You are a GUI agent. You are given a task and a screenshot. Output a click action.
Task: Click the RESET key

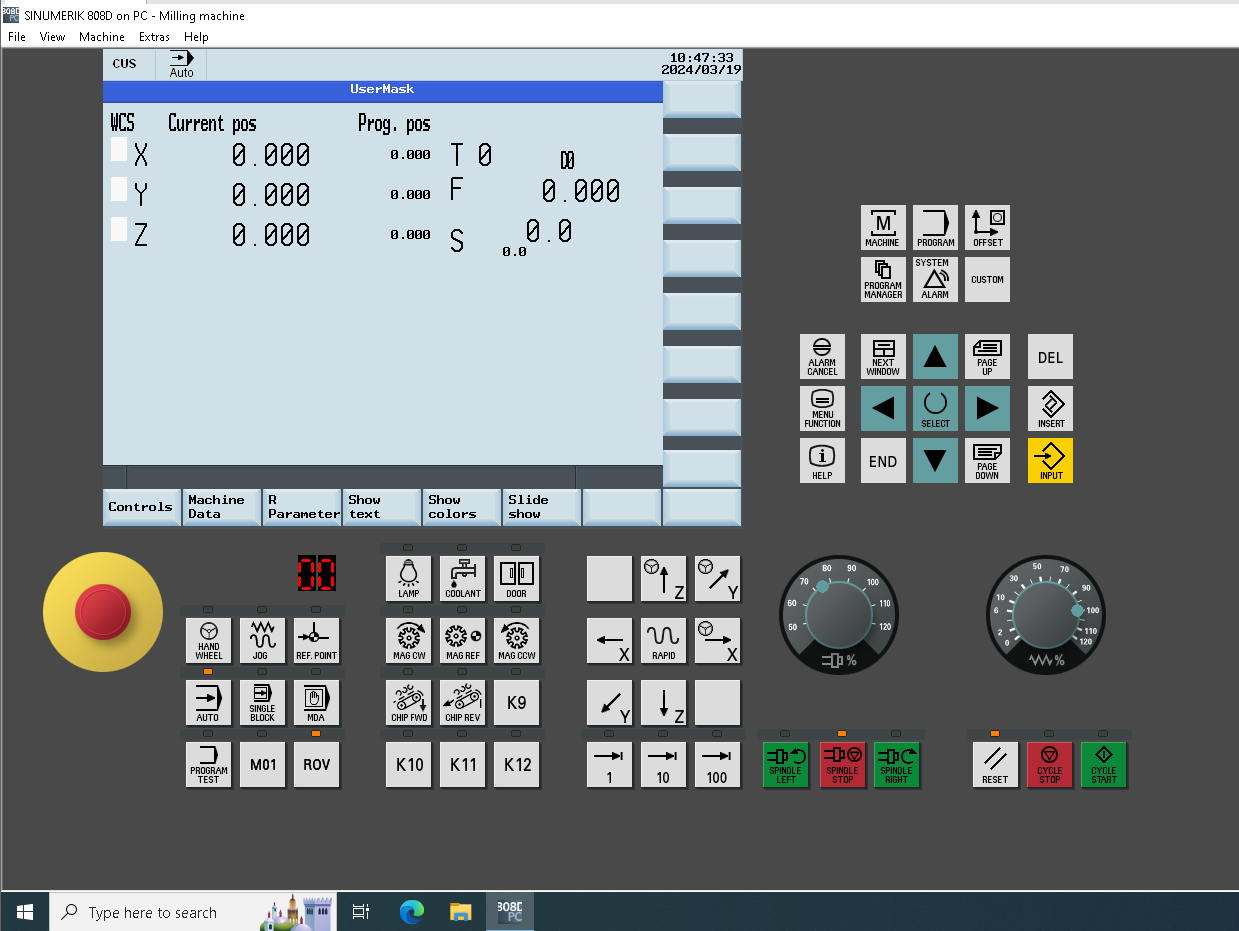[995, 765]
